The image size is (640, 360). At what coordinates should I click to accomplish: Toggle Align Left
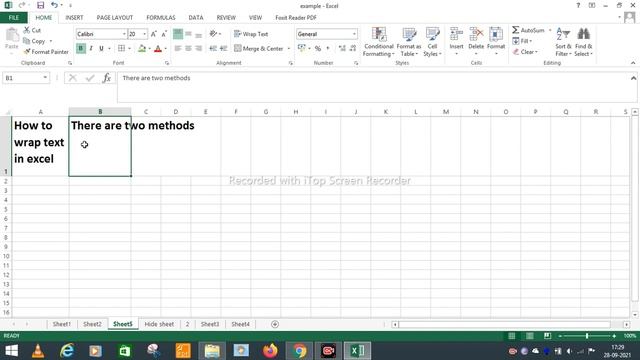pyautogui.click(x=178, y=49)
